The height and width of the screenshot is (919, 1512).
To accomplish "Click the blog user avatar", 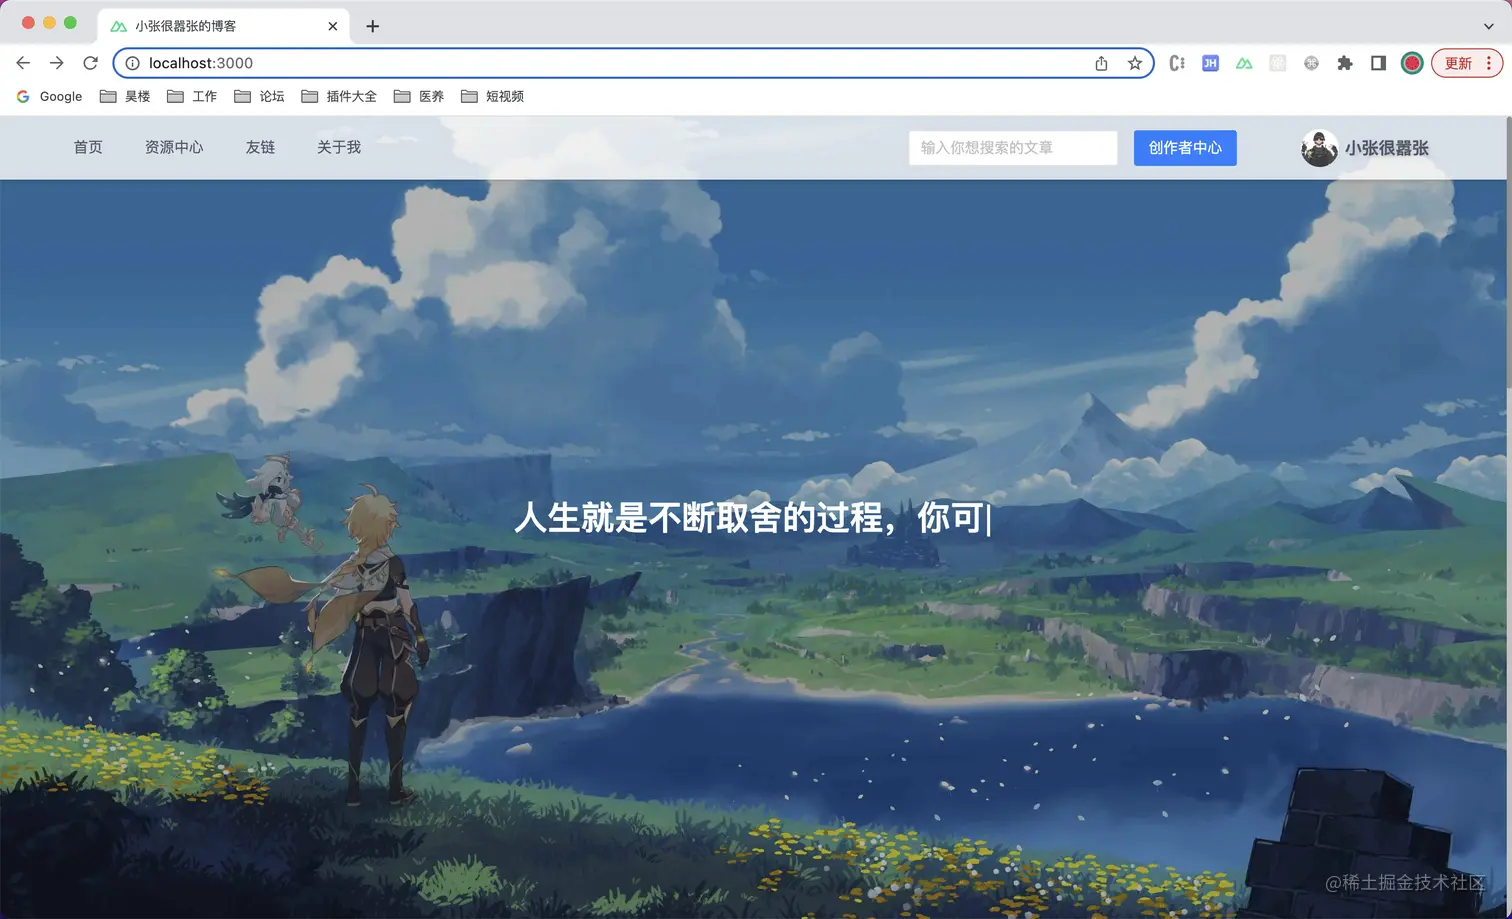I will (x=1319, y=148).
